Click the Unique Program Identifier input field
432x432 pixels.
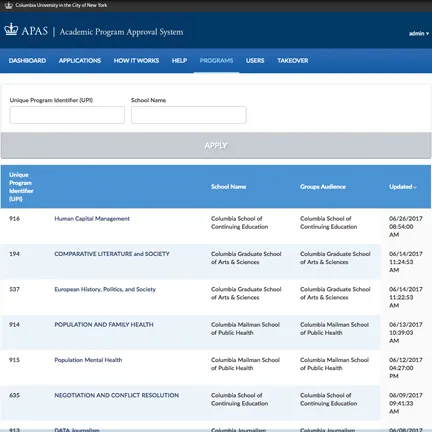click(67, 115)
